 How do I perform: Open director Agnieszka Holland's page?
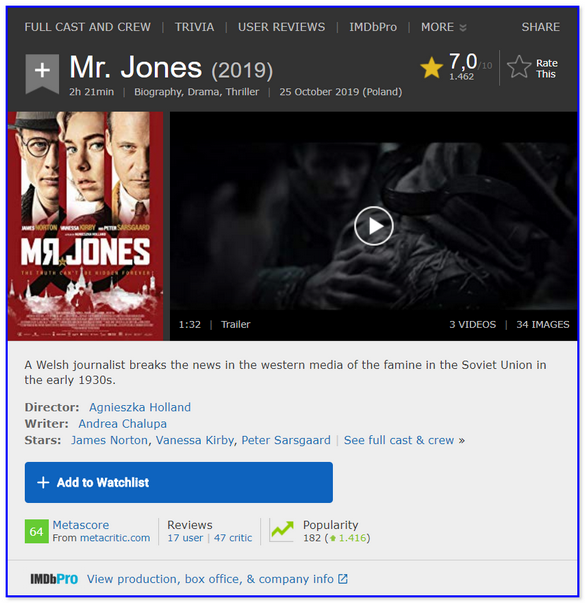coord(140,407)
